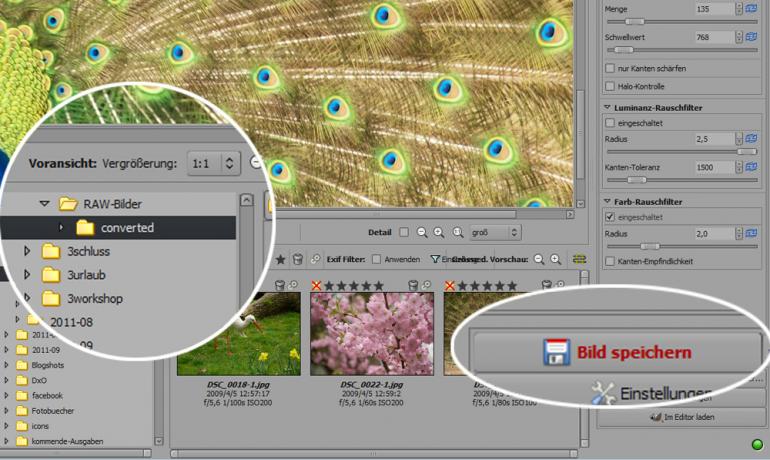The height and width of the screenshot is (460, 770).
Task: Reset Farb-Rauschfilter Radius icon
Action: (x=751, y=234)
